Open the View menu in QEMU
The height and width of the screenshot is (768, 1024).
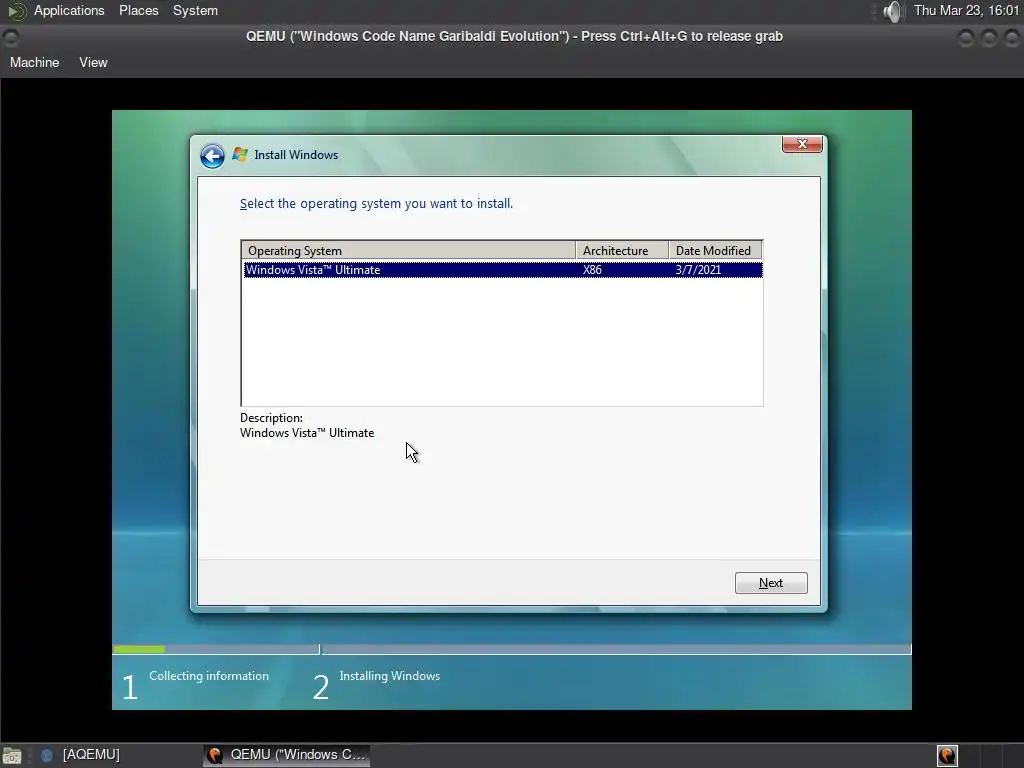93,63
